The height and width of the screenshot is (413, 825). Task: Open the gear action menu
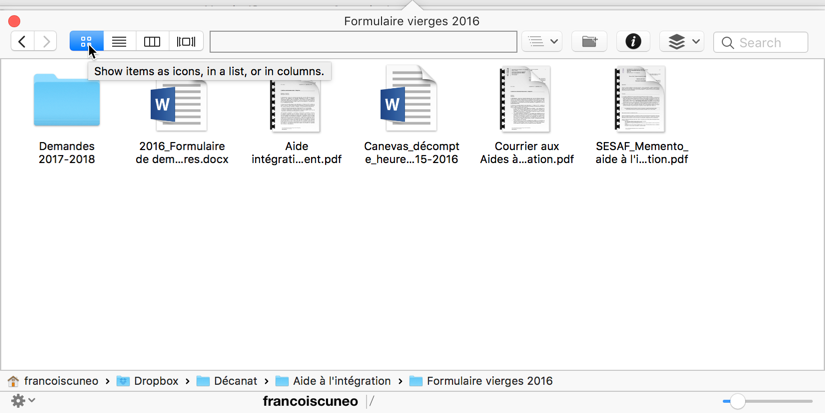point(22,401)
